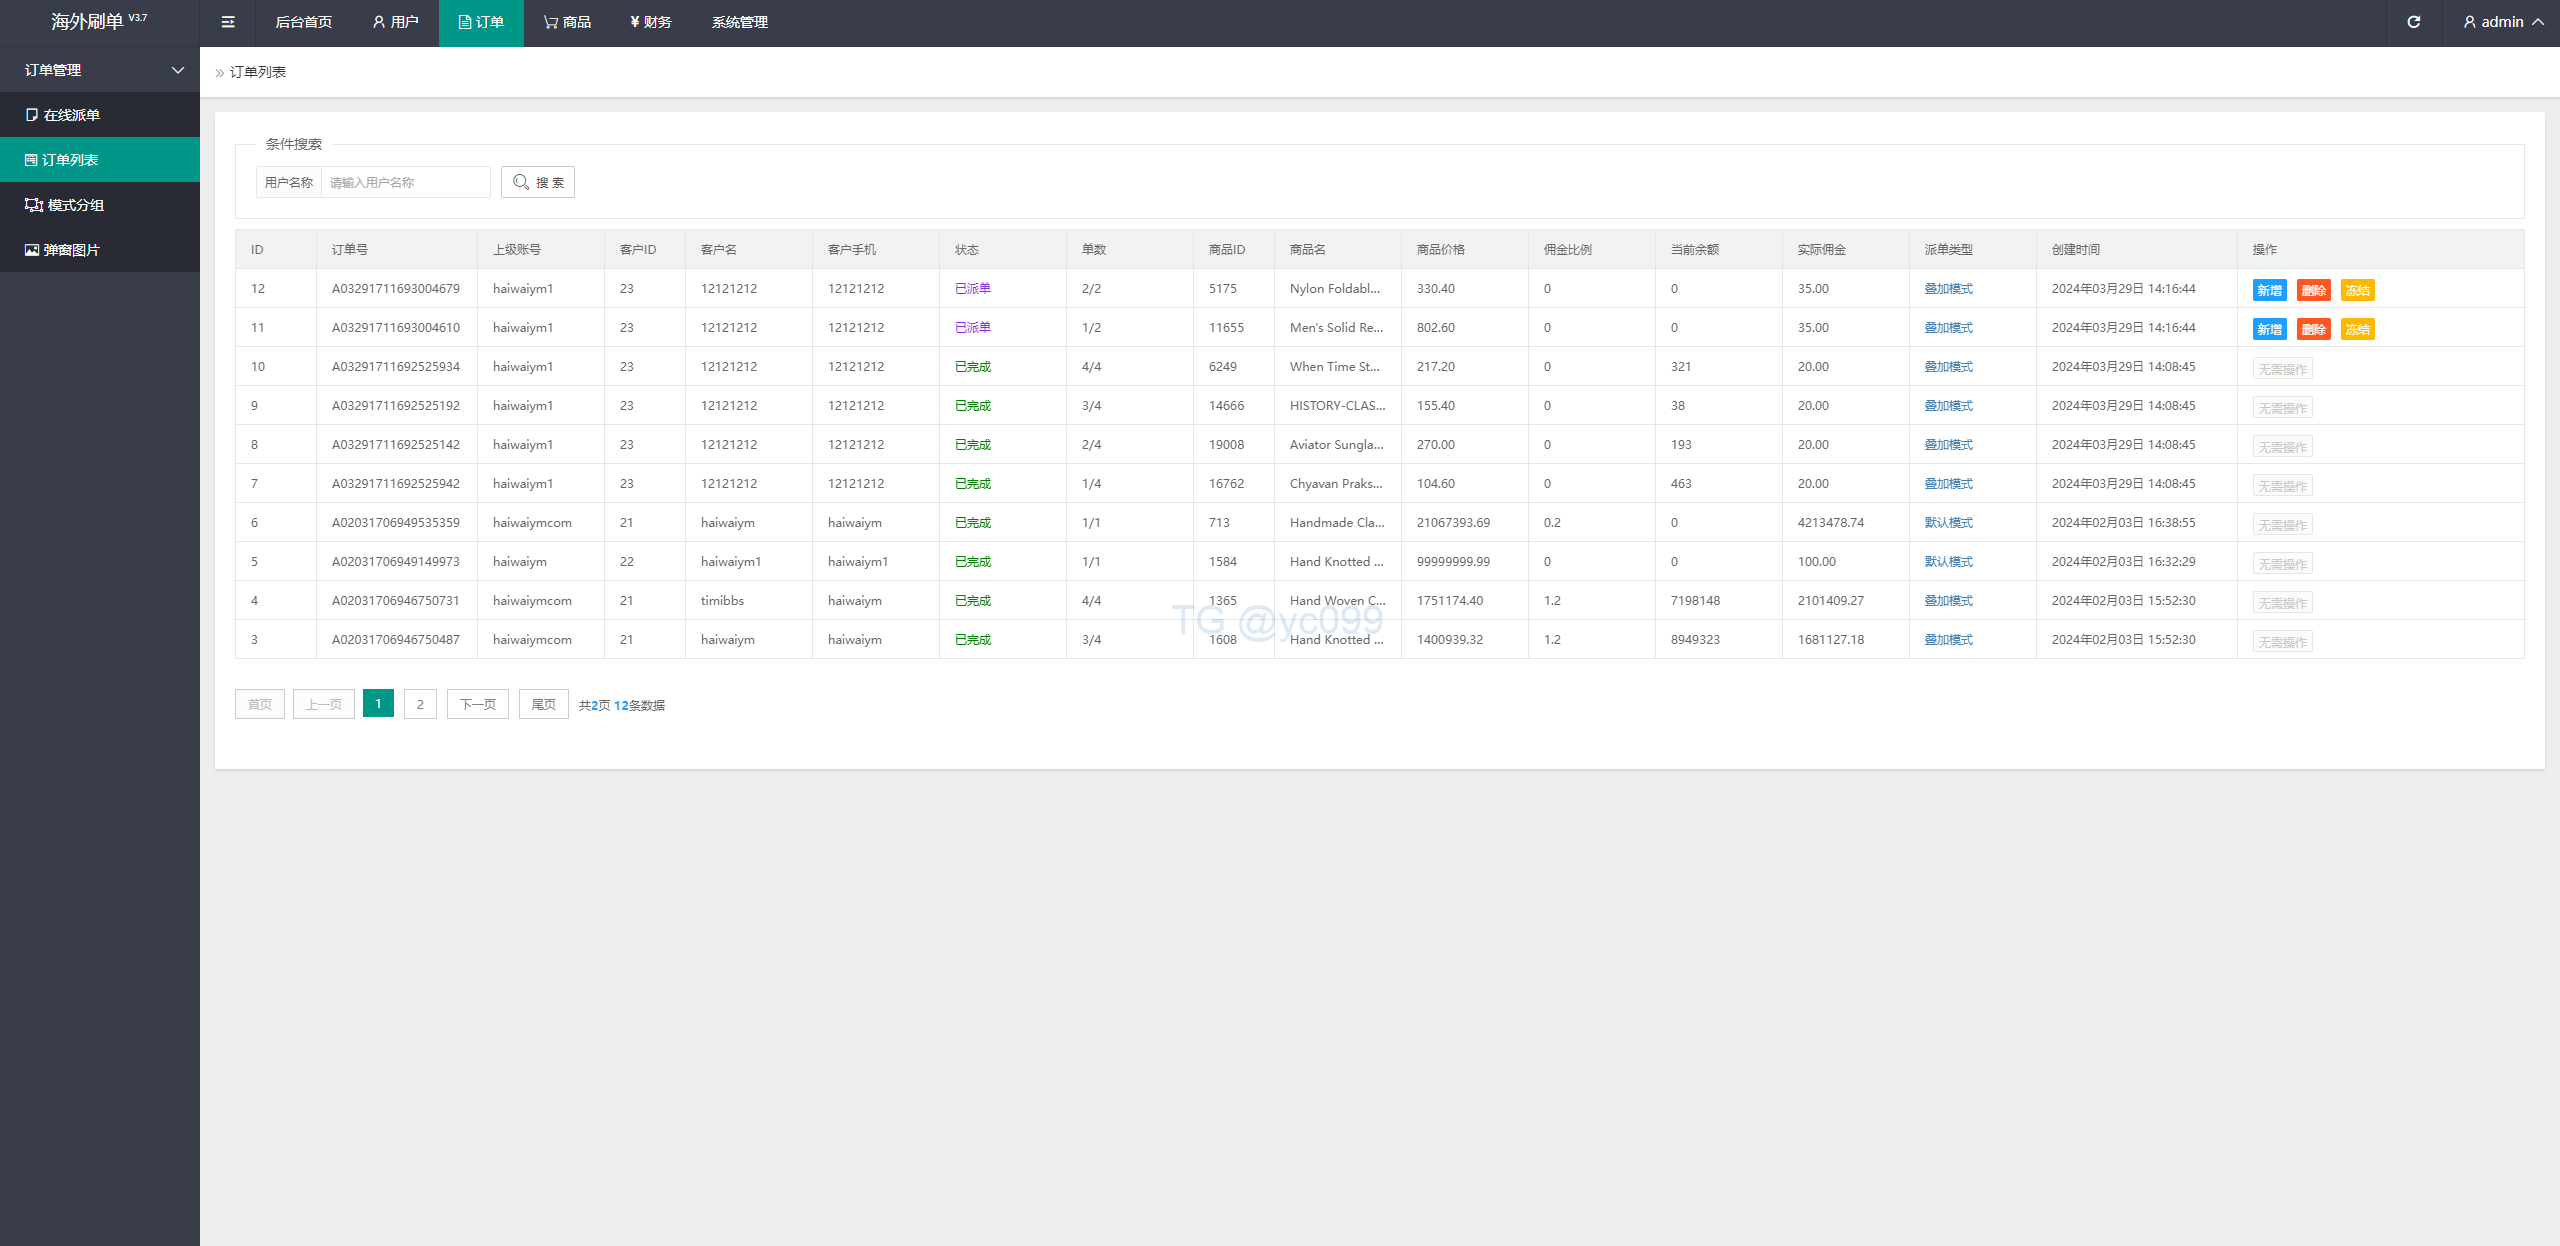Expand the admin account dropdown

[x=2504, y=22]
